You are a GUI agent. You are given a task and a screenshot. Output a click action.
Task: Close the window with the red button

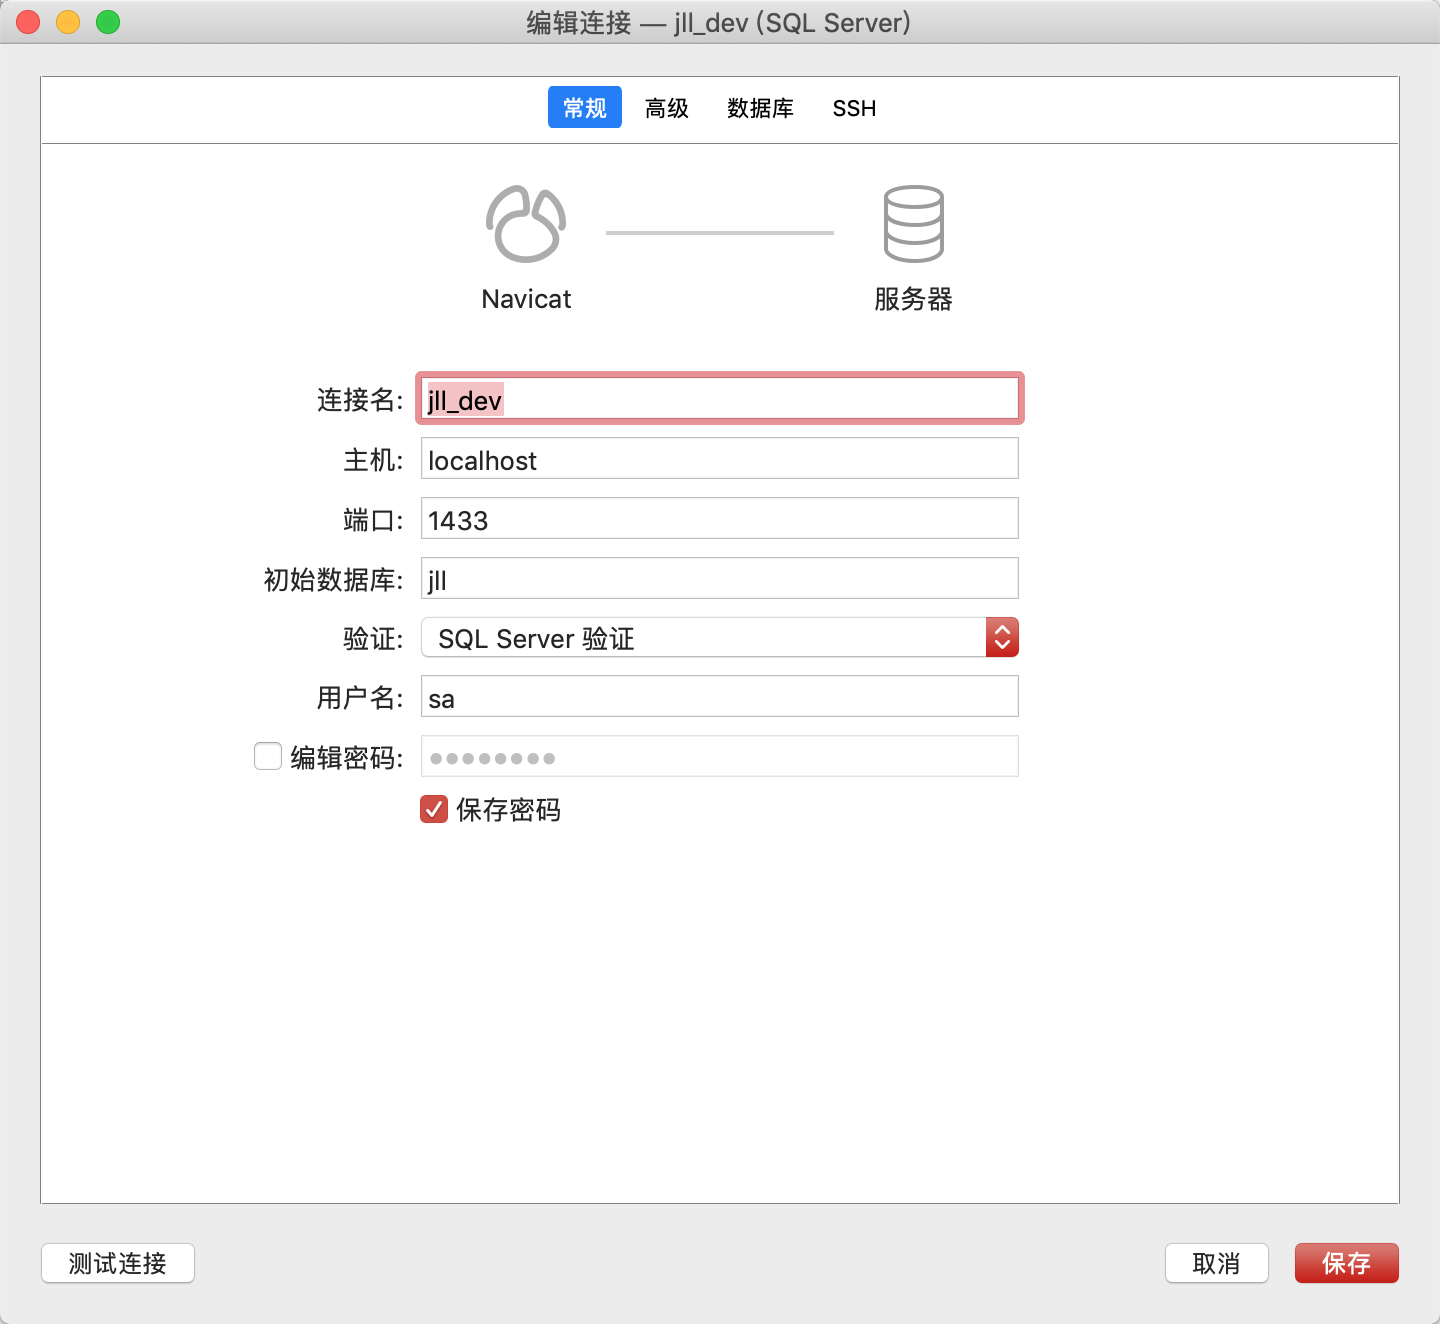(x=28, y=22)
